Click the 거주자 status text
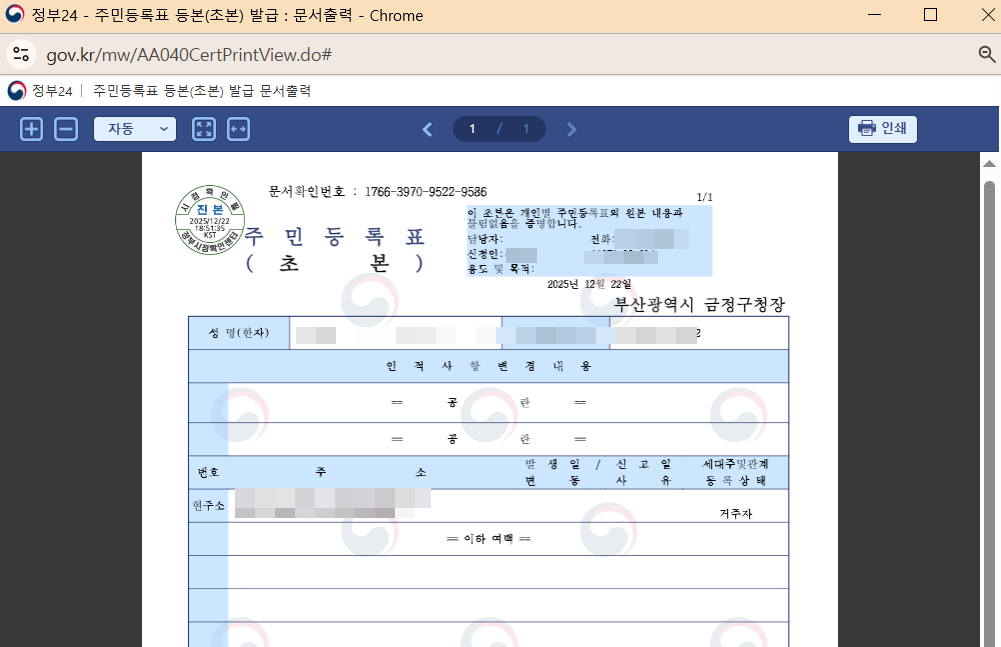 (x=735, y=514)
